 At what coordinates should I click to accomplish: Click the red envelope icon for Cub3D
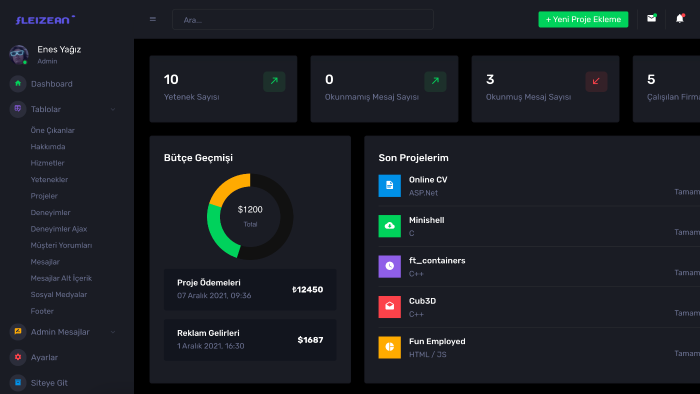click(x=390, y=307)
